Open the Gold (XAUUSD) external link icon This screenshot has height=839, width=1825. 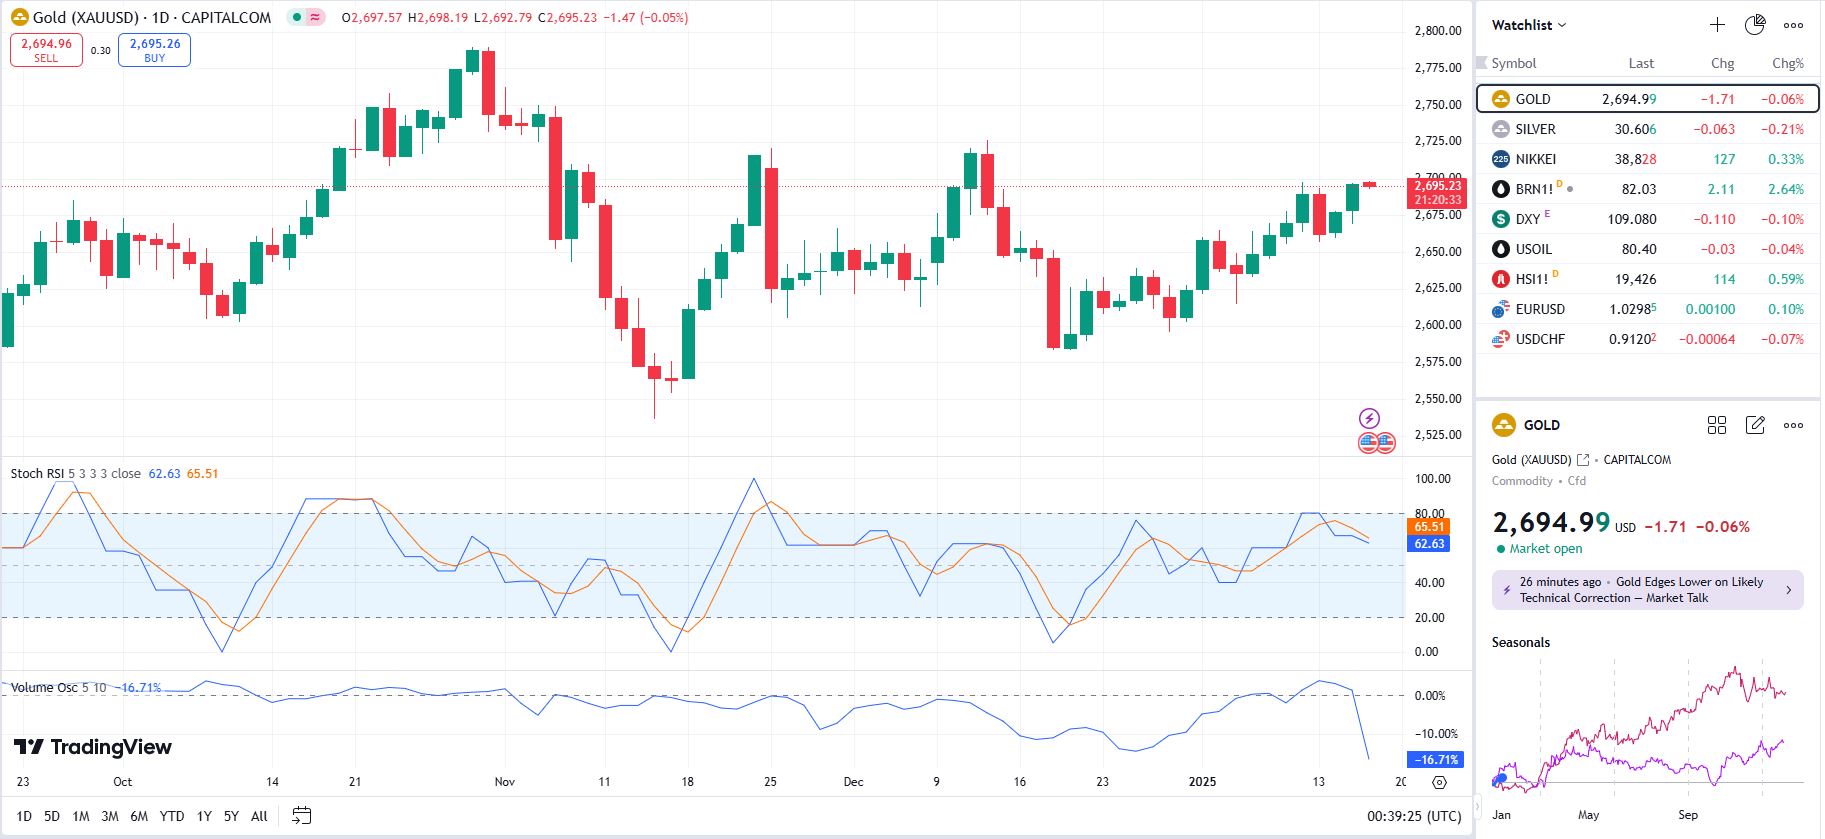tap(1583, 460)
